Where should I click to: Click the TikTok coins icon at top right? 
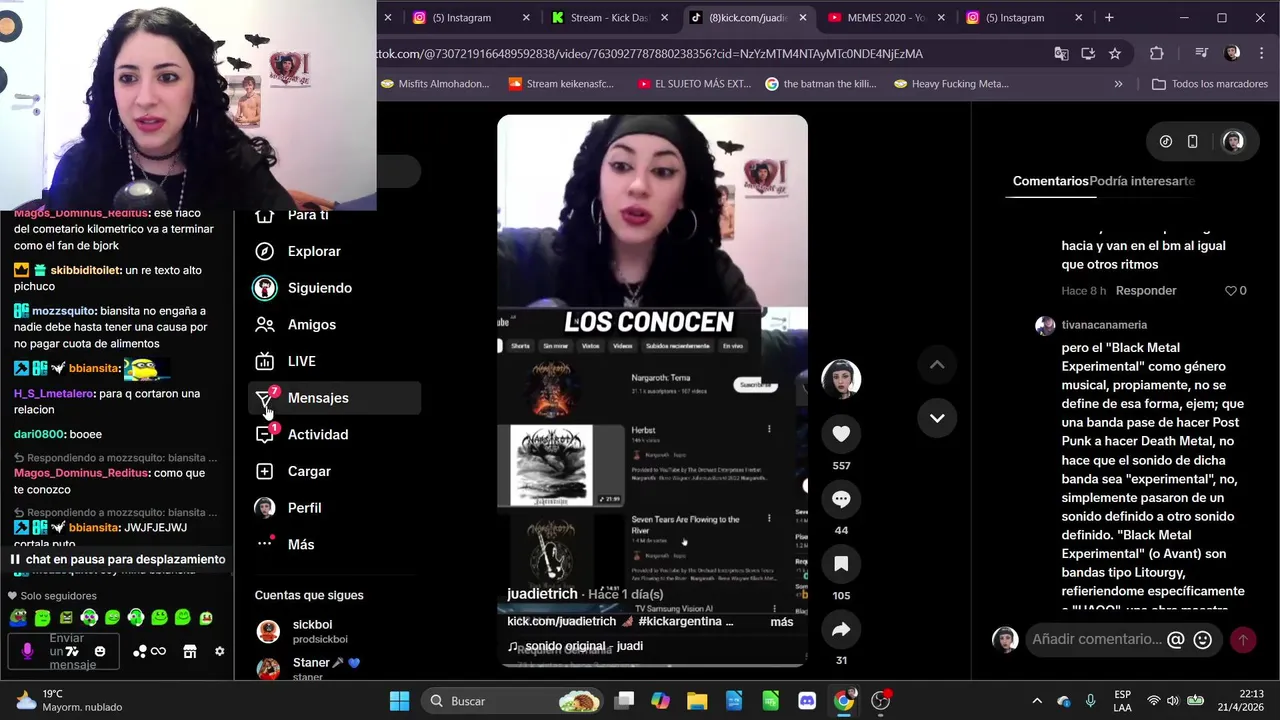tap(1166, 142)
